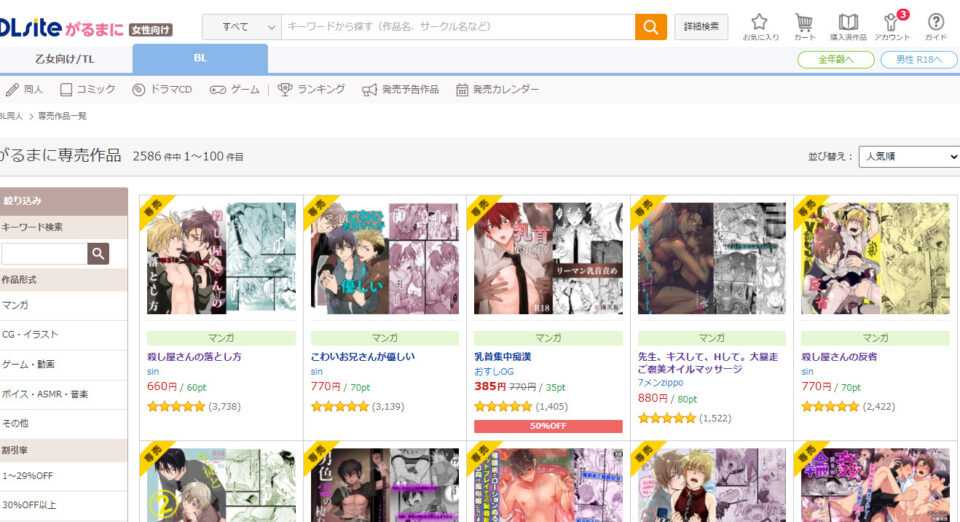Filter by その他 work format
The height and width of the screenshot is (522, 960).
coord(64,423)
